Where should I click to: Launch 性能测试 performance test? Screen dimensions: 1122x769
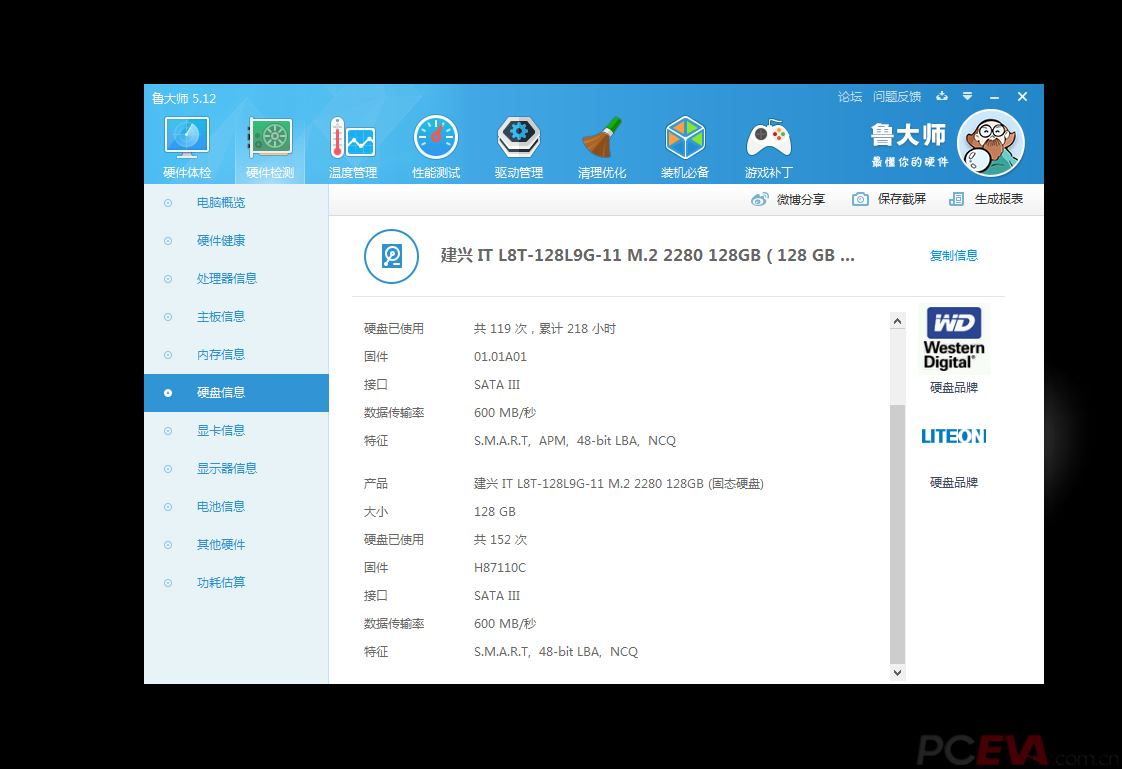(436, 147)
